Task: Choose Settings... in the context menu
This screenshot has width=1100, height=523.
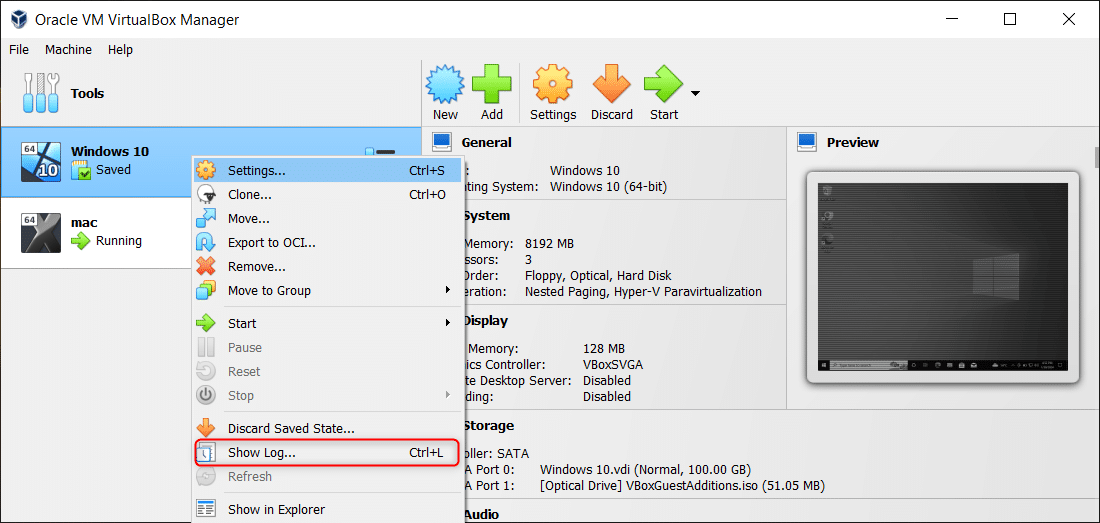Action: click(x=328, y=170)
